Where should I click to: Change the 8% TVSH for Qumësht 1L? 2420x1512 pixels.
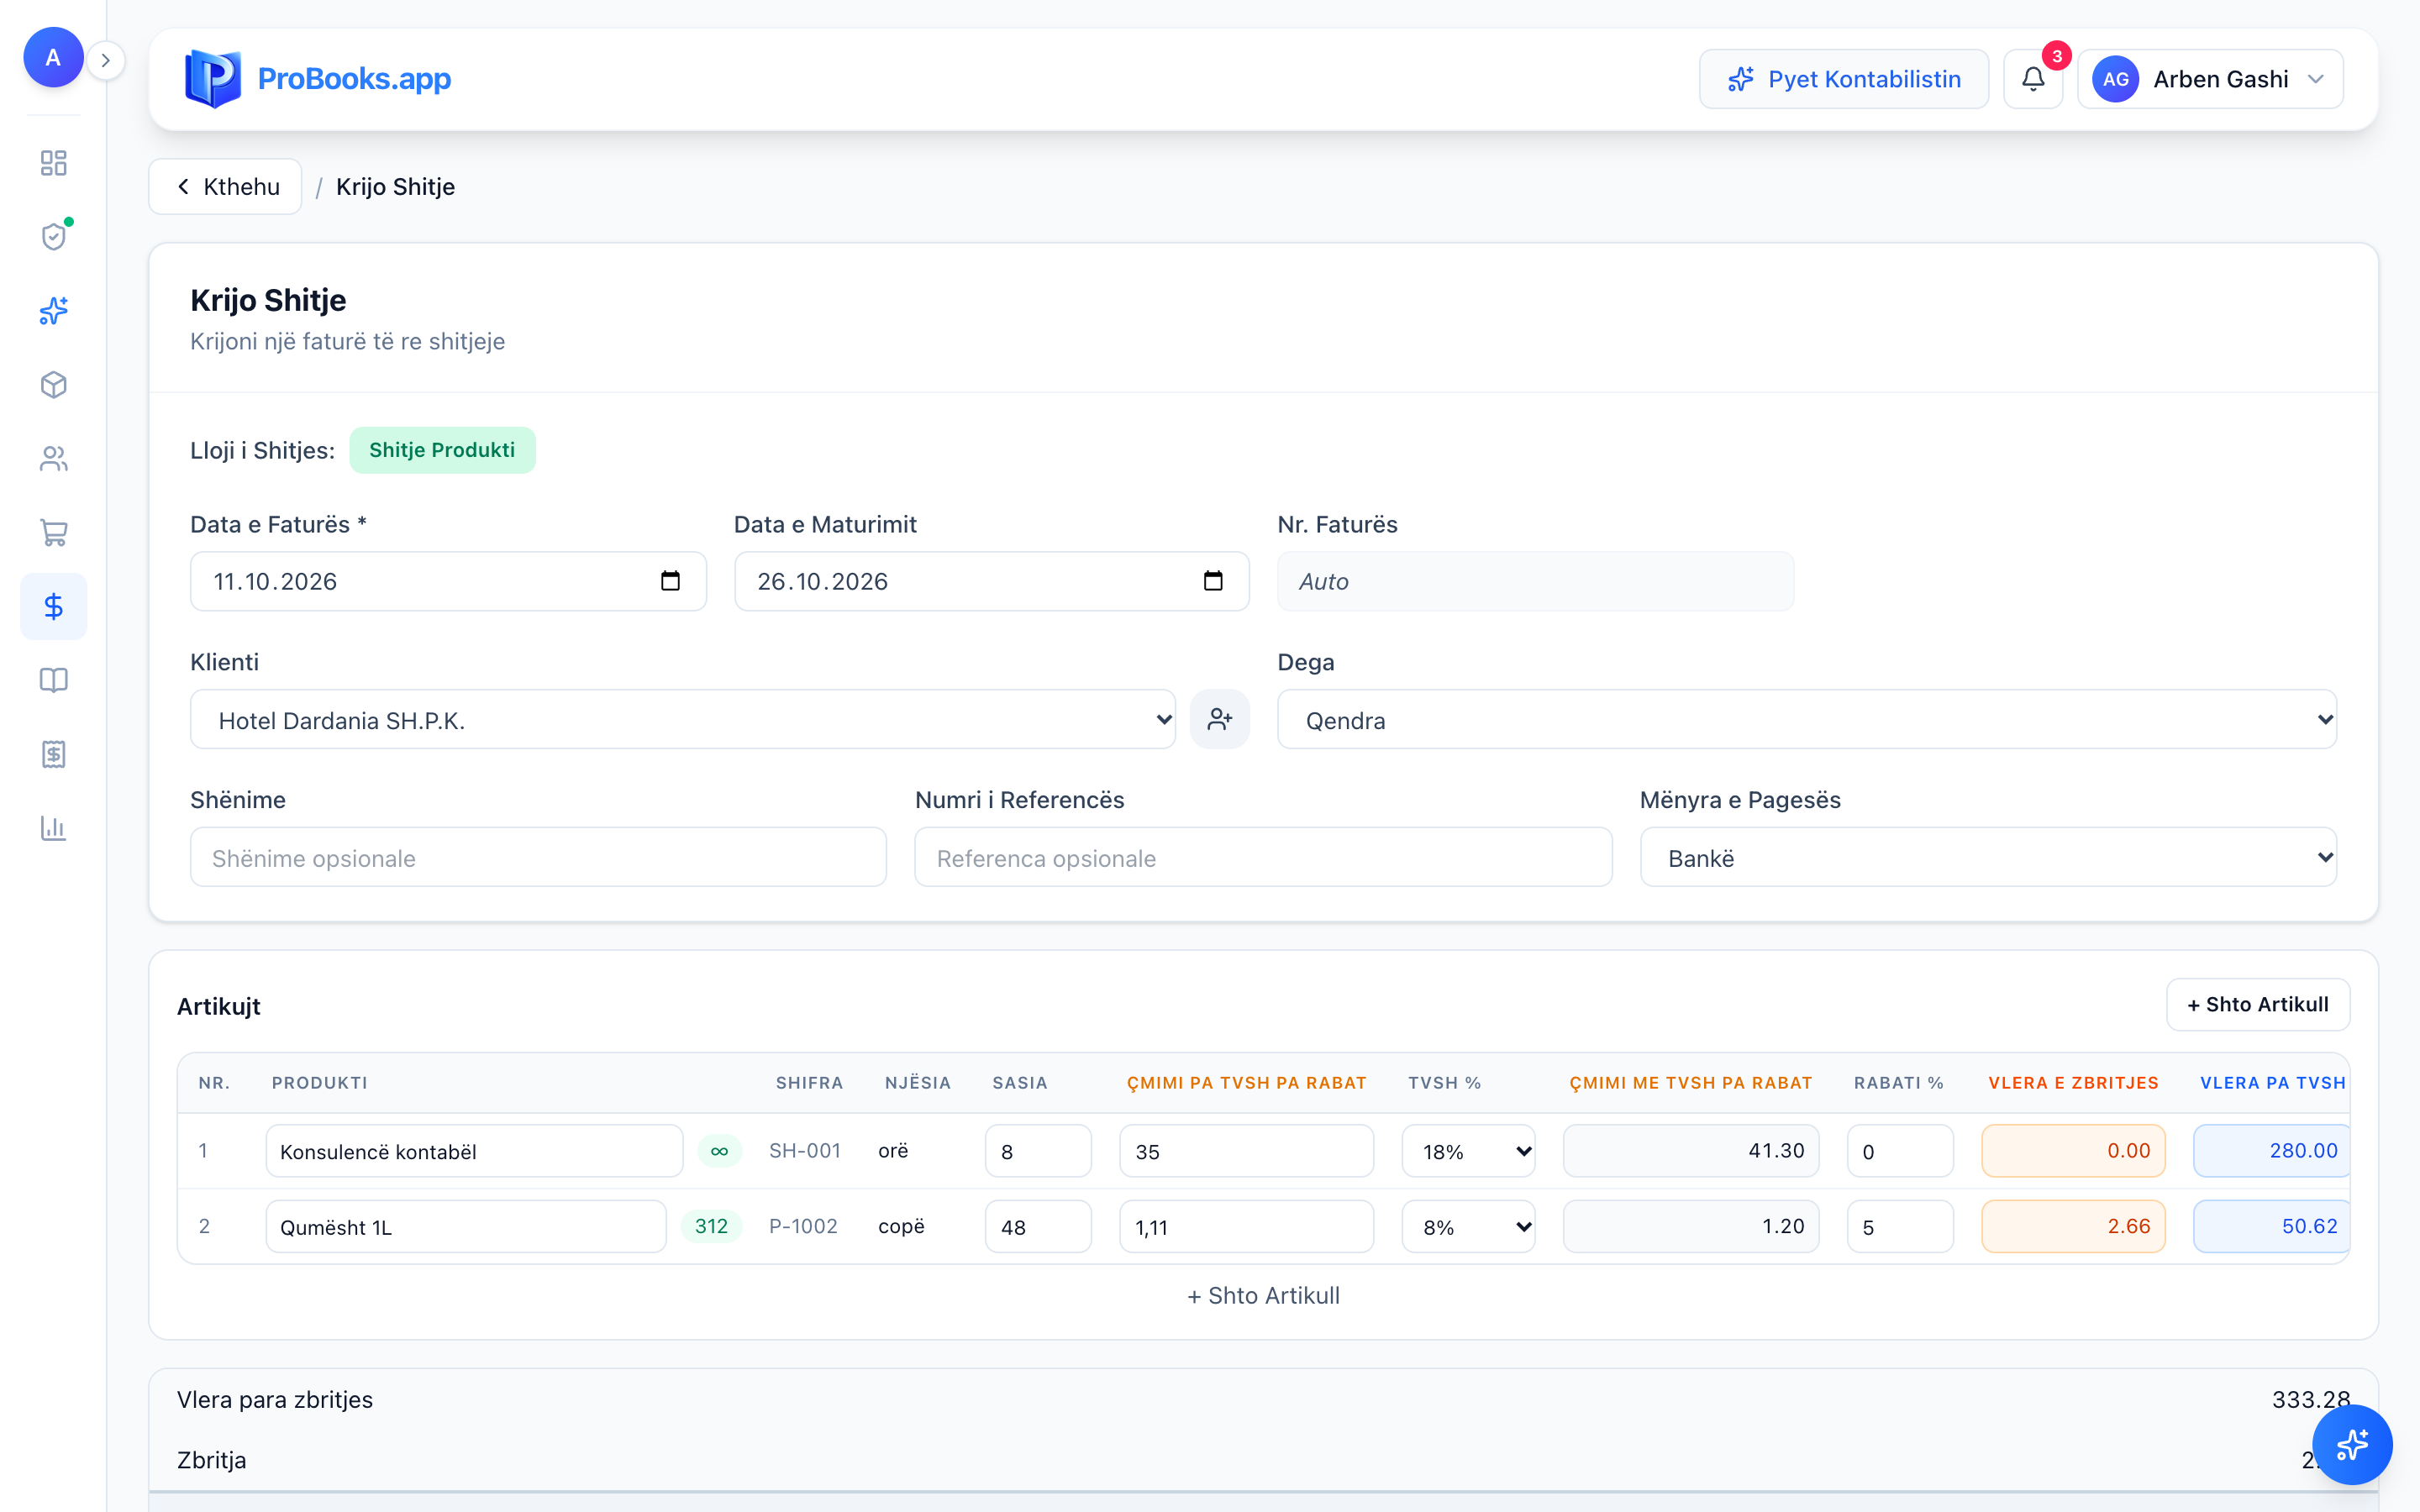click(1468, 1226)
